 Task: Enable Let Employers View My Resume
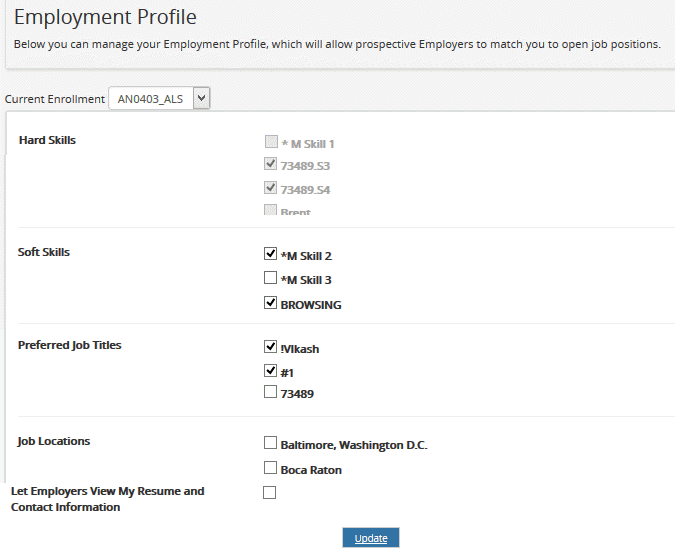(x=269, y=492)
